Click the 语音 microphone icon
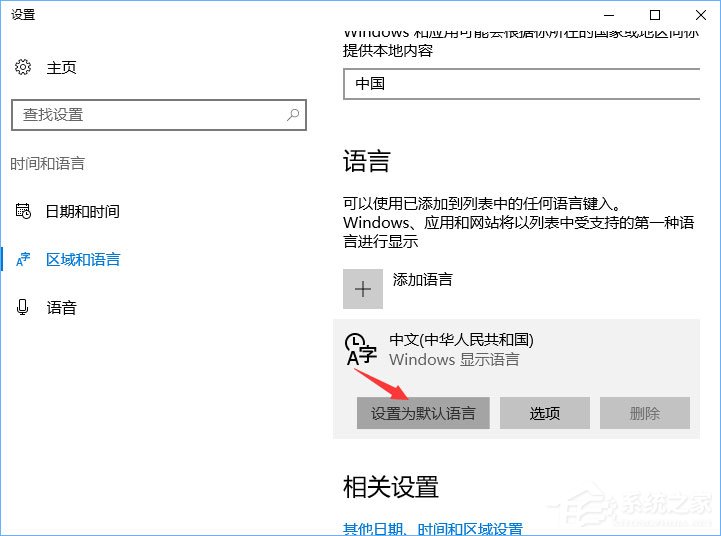 point(23,307)
